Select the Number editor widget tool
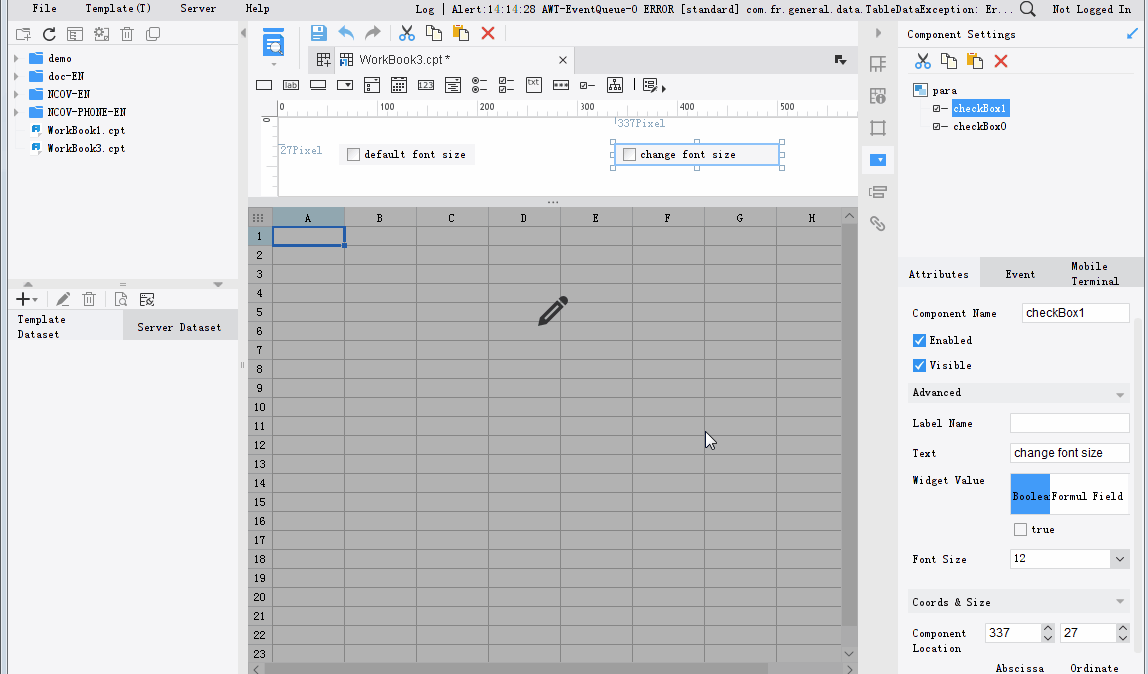 (425, 85)
